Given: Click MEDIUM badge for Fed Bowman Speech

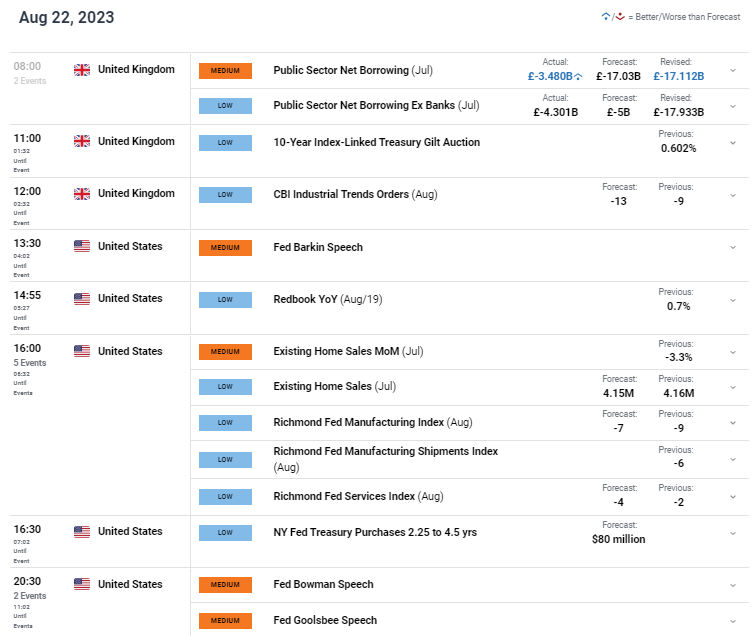Looking at the screenshot, I should [225, 585].
